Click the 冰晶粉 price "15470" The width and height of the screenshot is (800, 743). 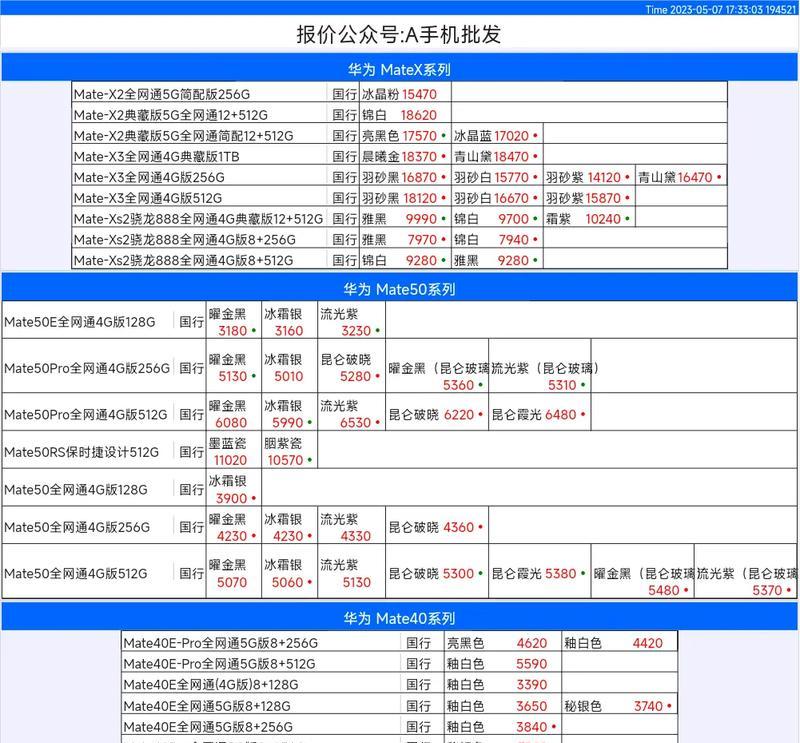(x=419, y=94)
